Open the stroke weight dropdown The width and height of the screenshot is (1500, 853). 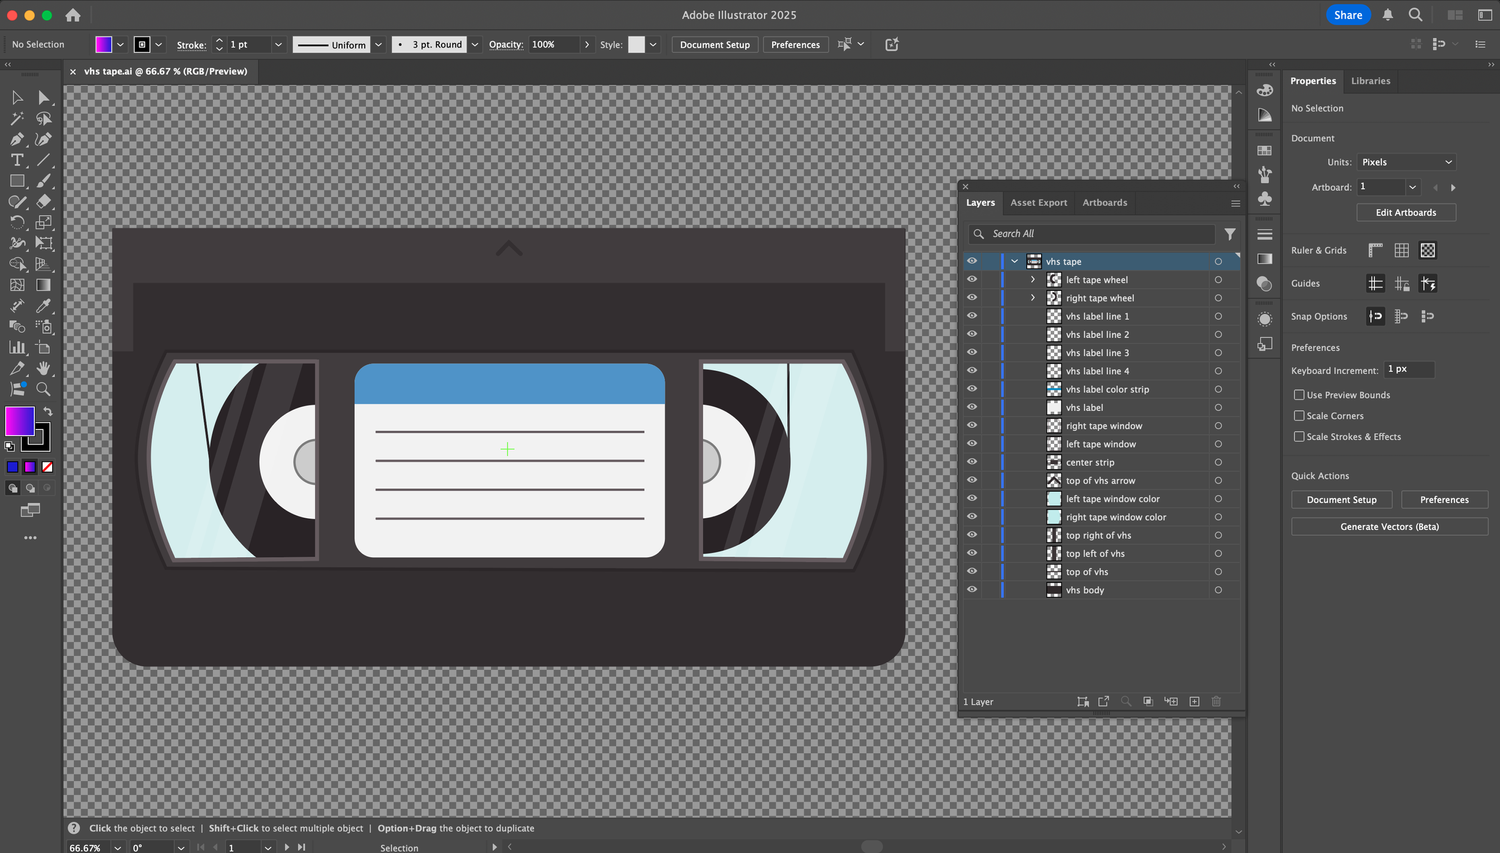click(278, 45)
